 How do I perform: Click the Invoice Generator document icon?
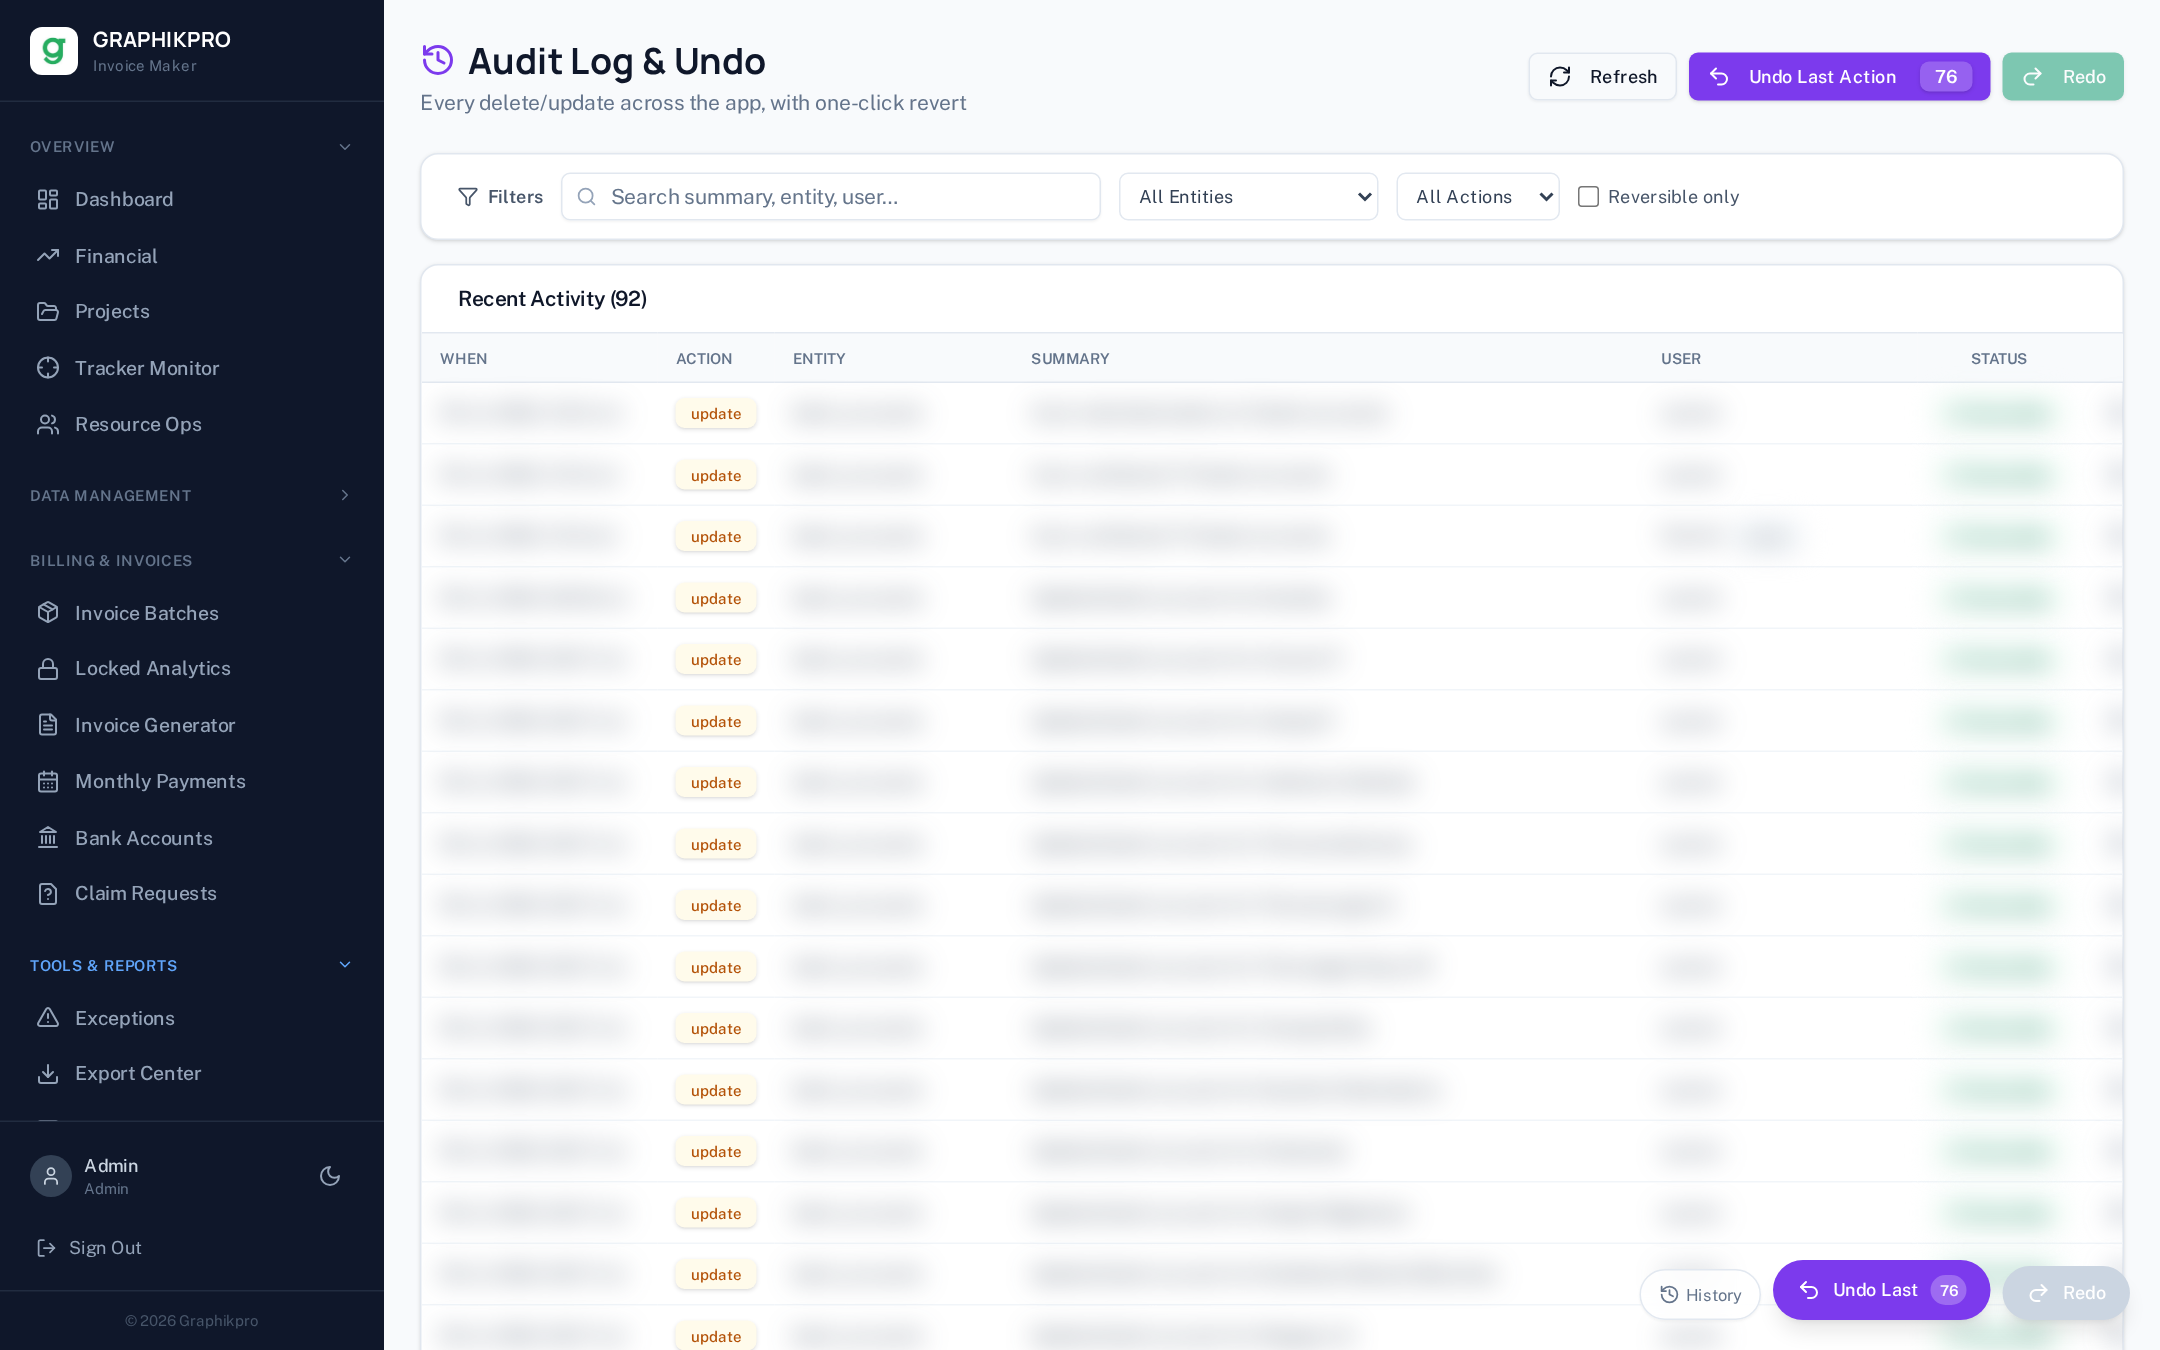[48, 725]
